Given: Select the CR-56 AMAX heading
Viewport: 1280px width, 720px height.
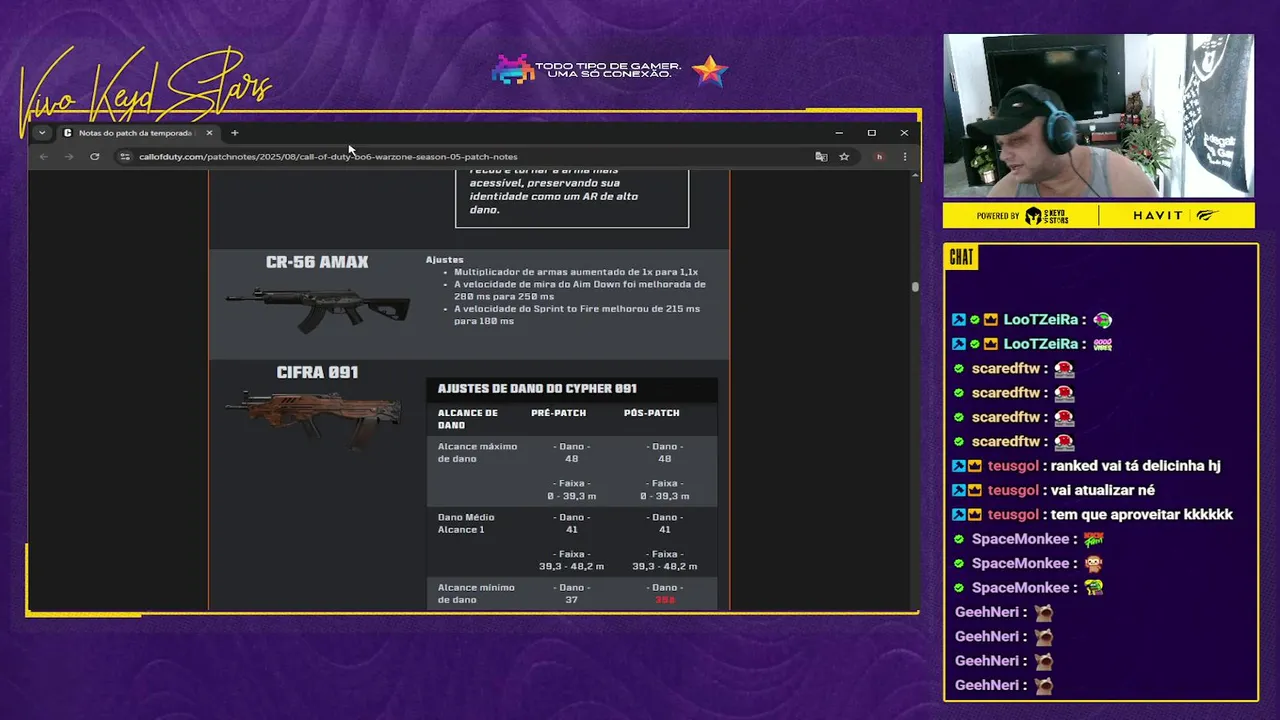Looking at the screenshot, I should point(317,262).
